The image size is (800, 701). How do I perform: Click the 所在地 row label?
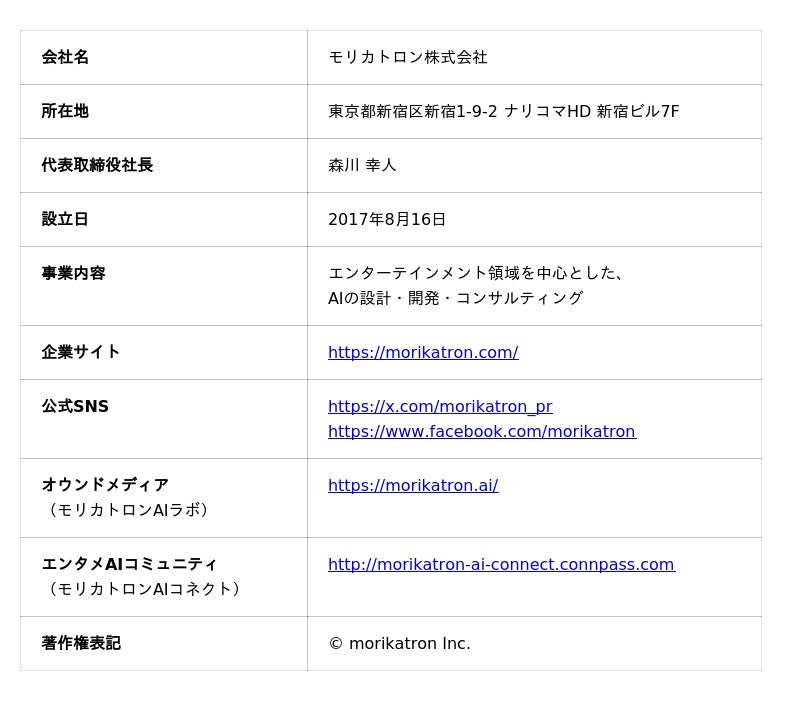65,111
